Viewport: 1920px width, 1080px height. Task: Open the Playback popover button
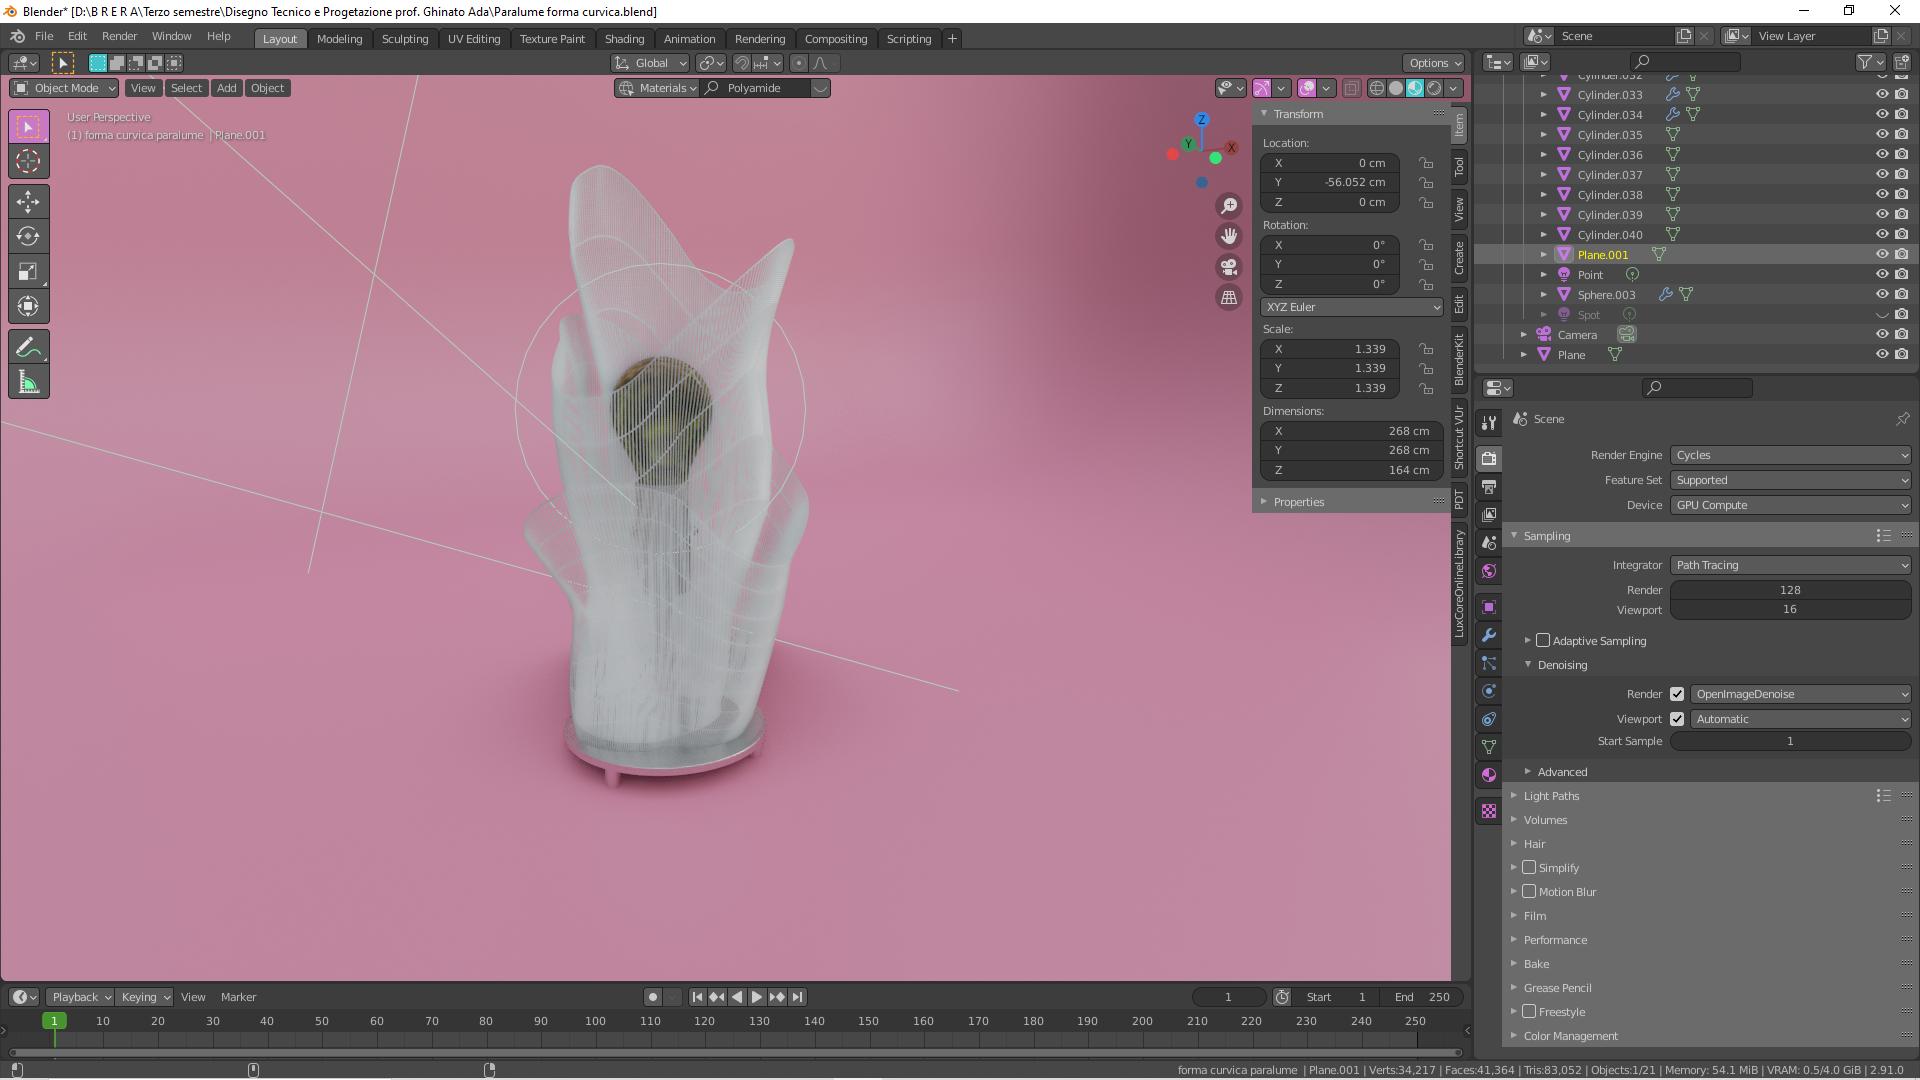point(81,997)
